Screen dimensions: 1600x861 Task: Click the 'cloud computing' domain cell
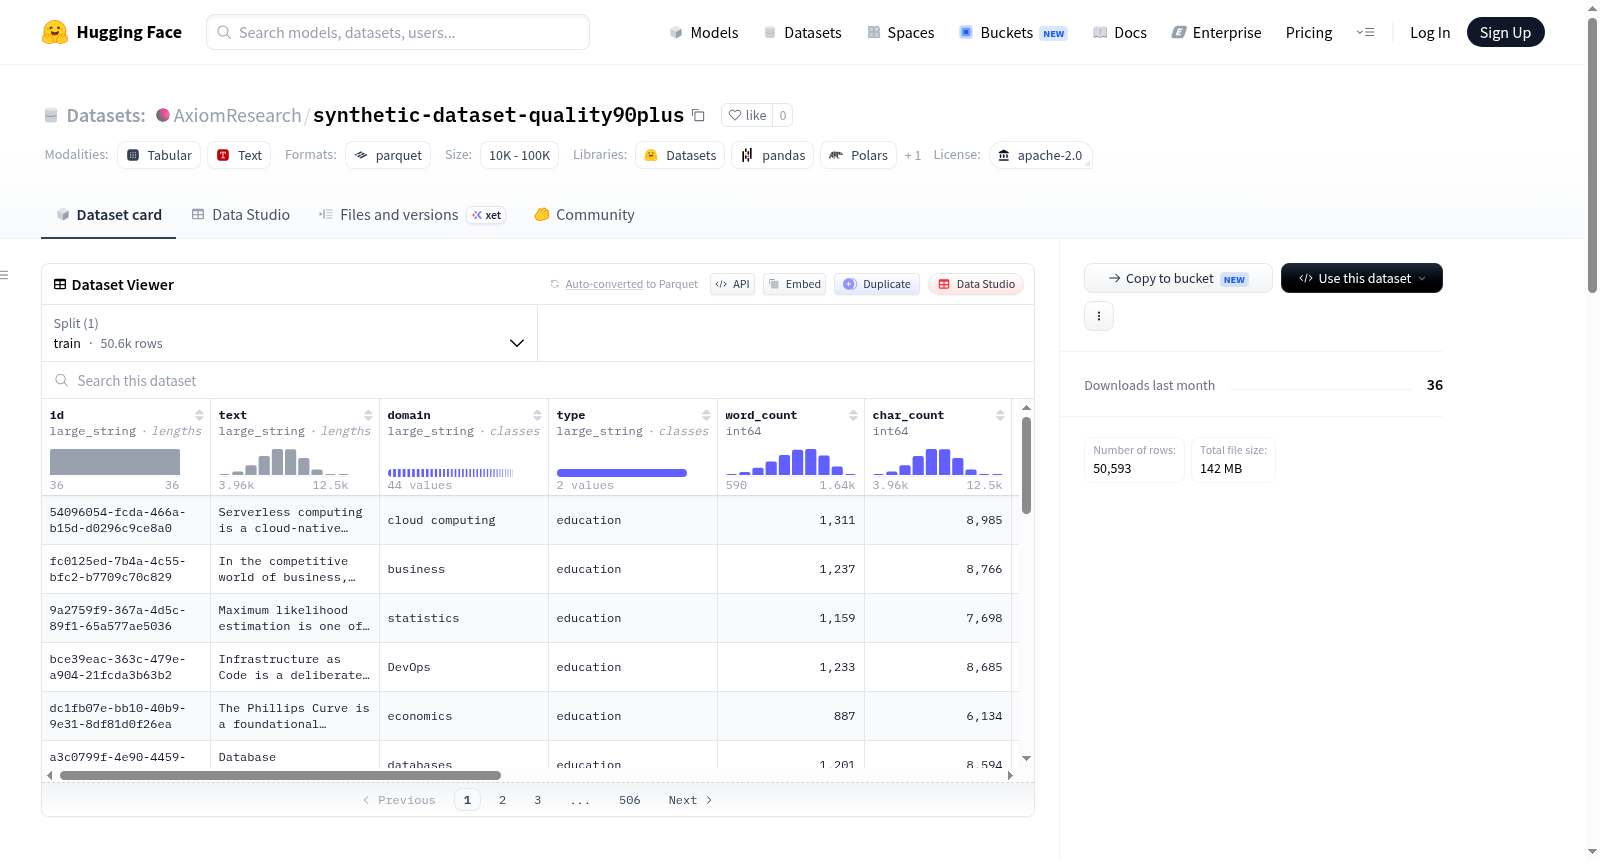click(x=464, y=520)
